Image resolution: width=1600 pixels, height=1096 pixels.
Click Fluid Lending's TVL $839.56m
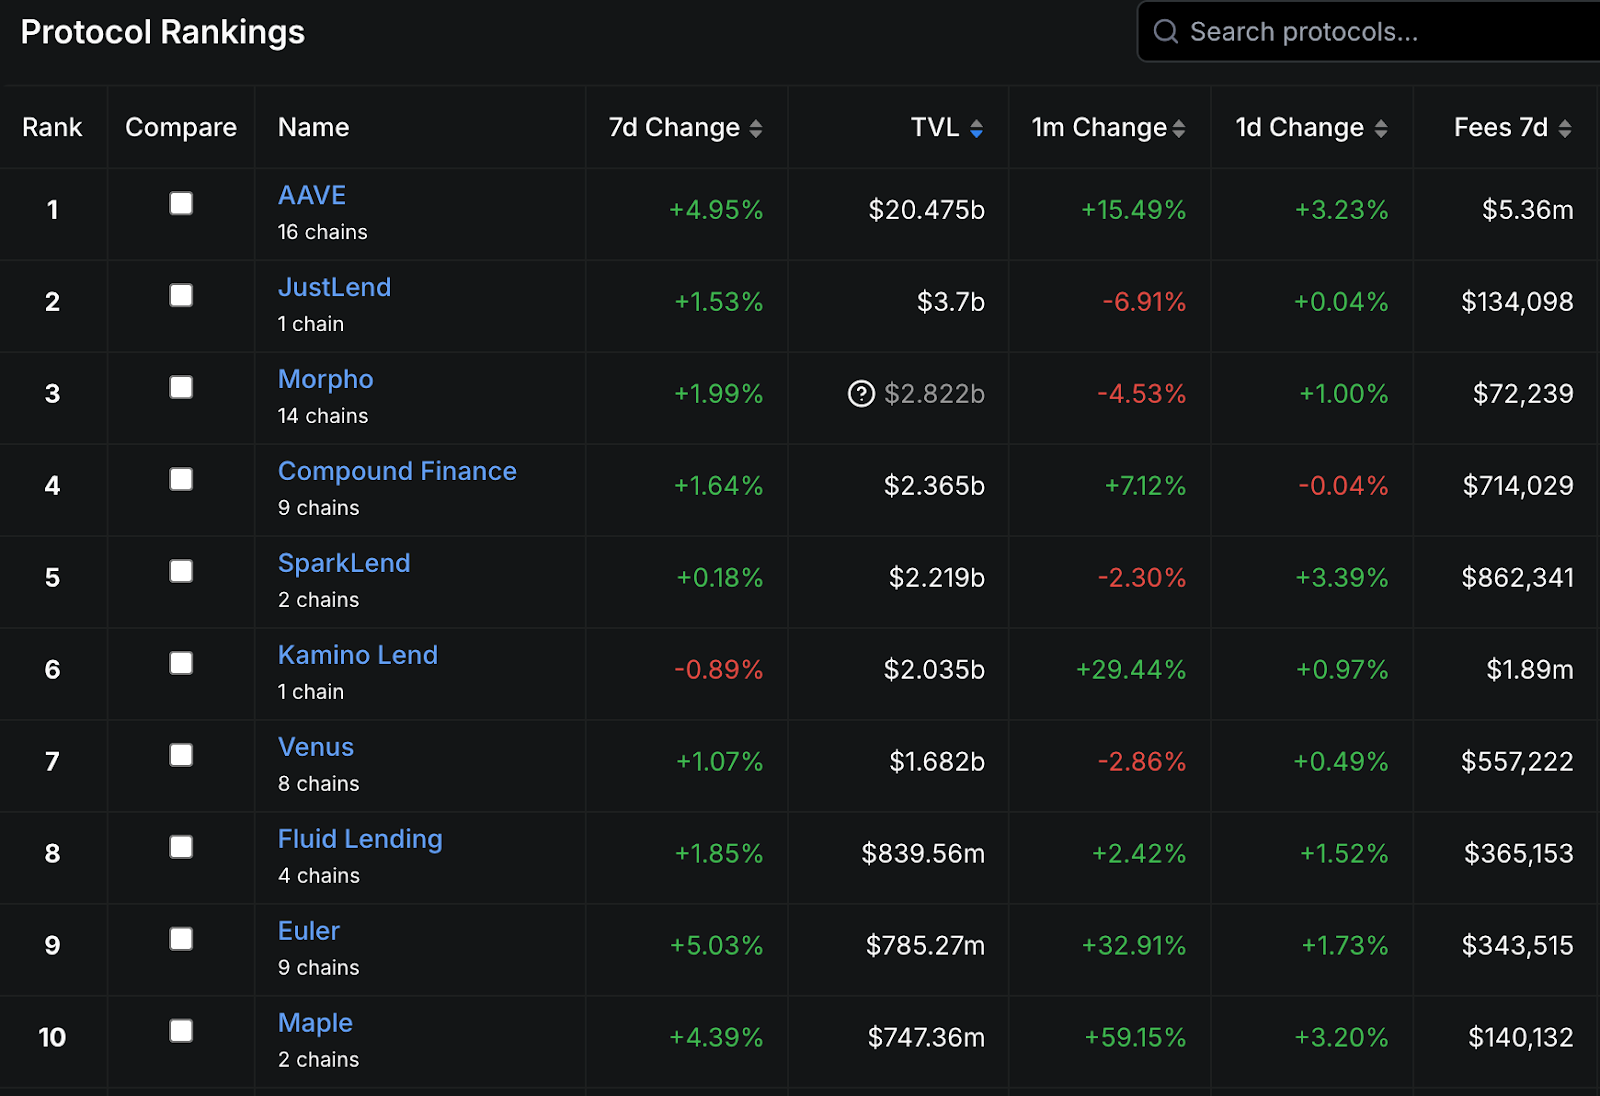(x=923, y=854)
